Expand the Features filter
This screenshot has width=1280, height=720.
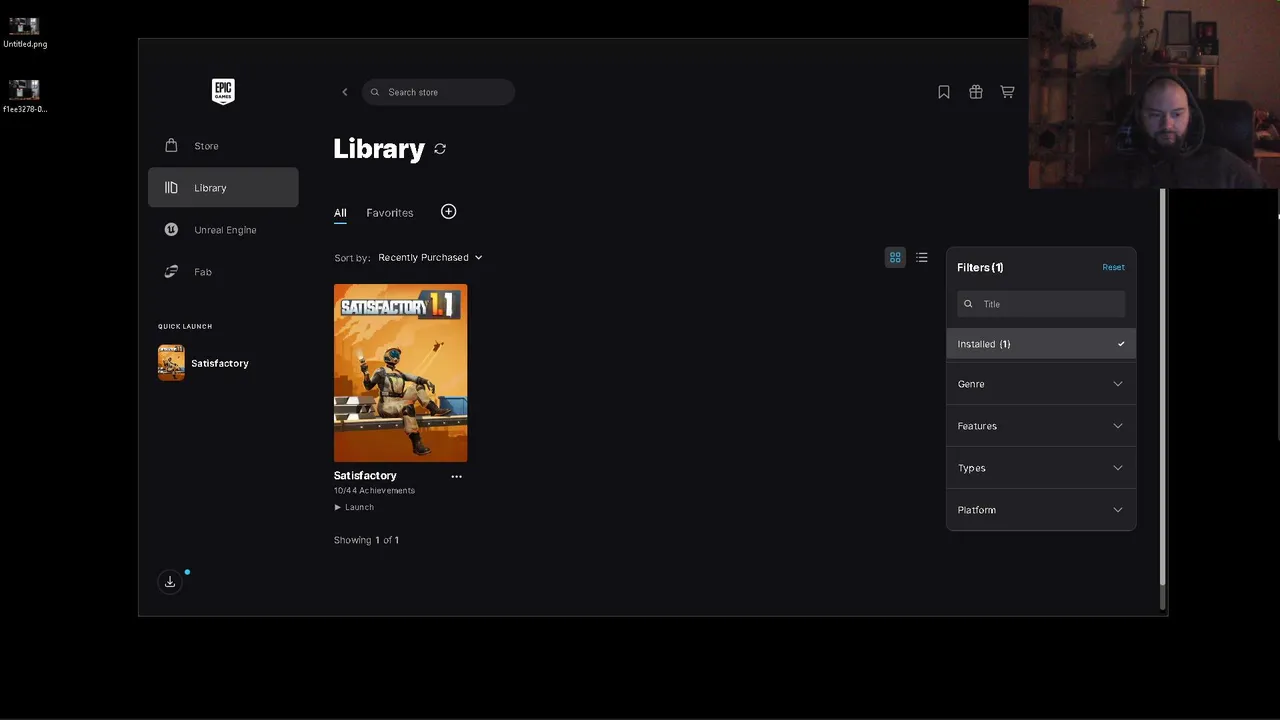pyautogui.click(x=1041, y=426)
